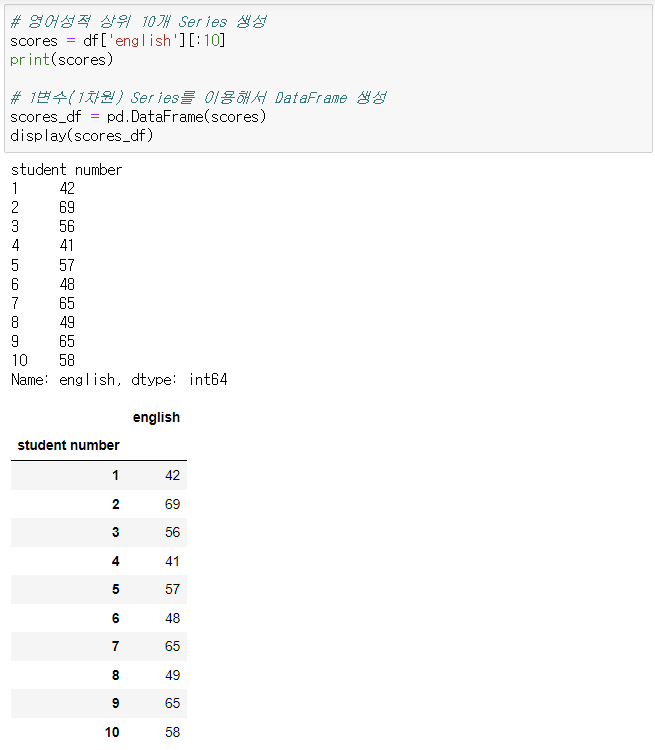Click the print(scores) code line
Viewport: 655px width, 750px height.
62,60
